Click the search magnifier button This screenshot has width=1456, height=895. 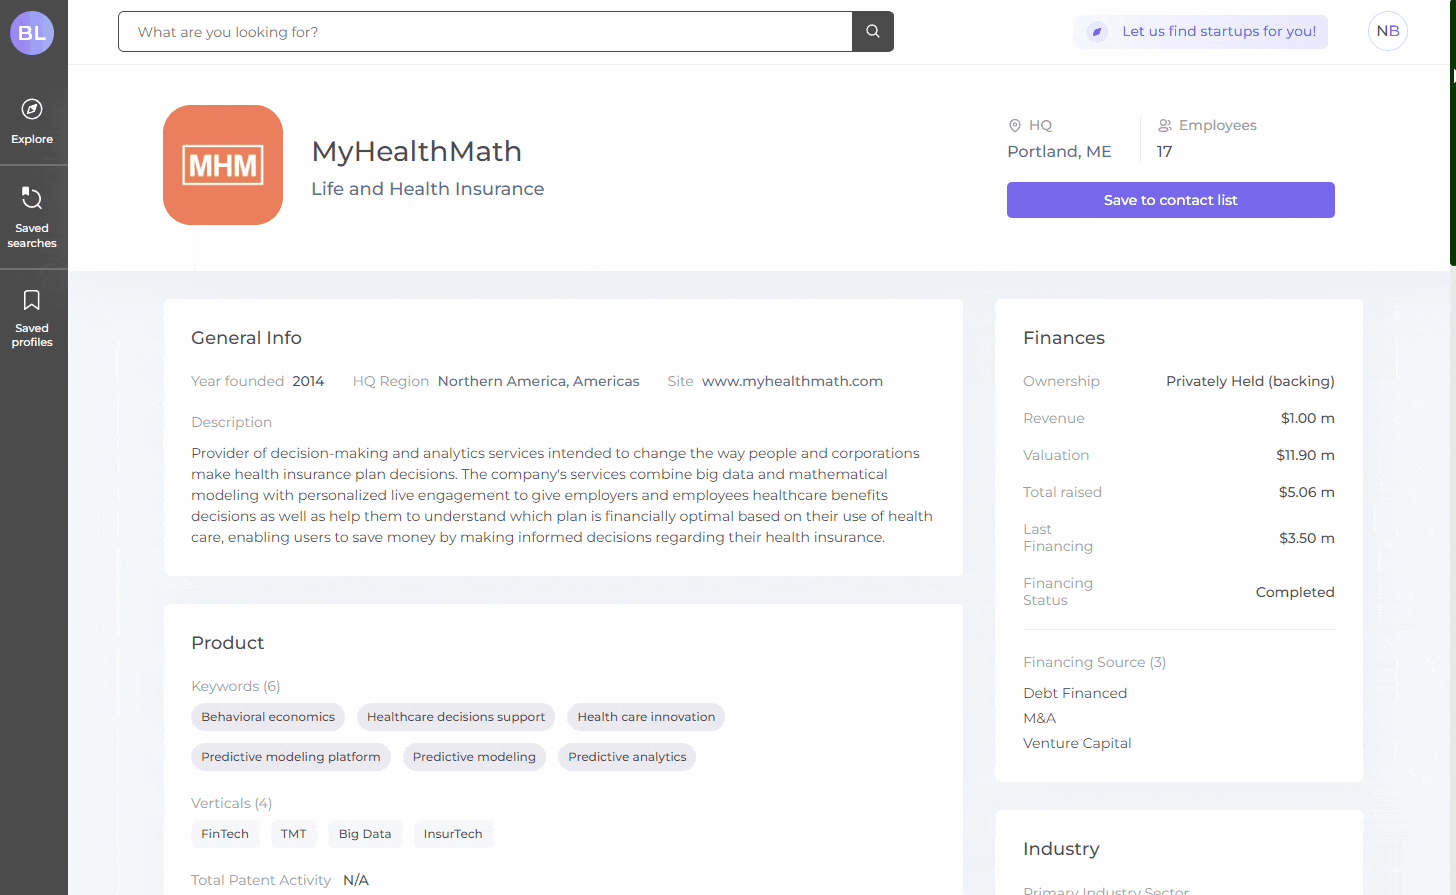[872, 32]
